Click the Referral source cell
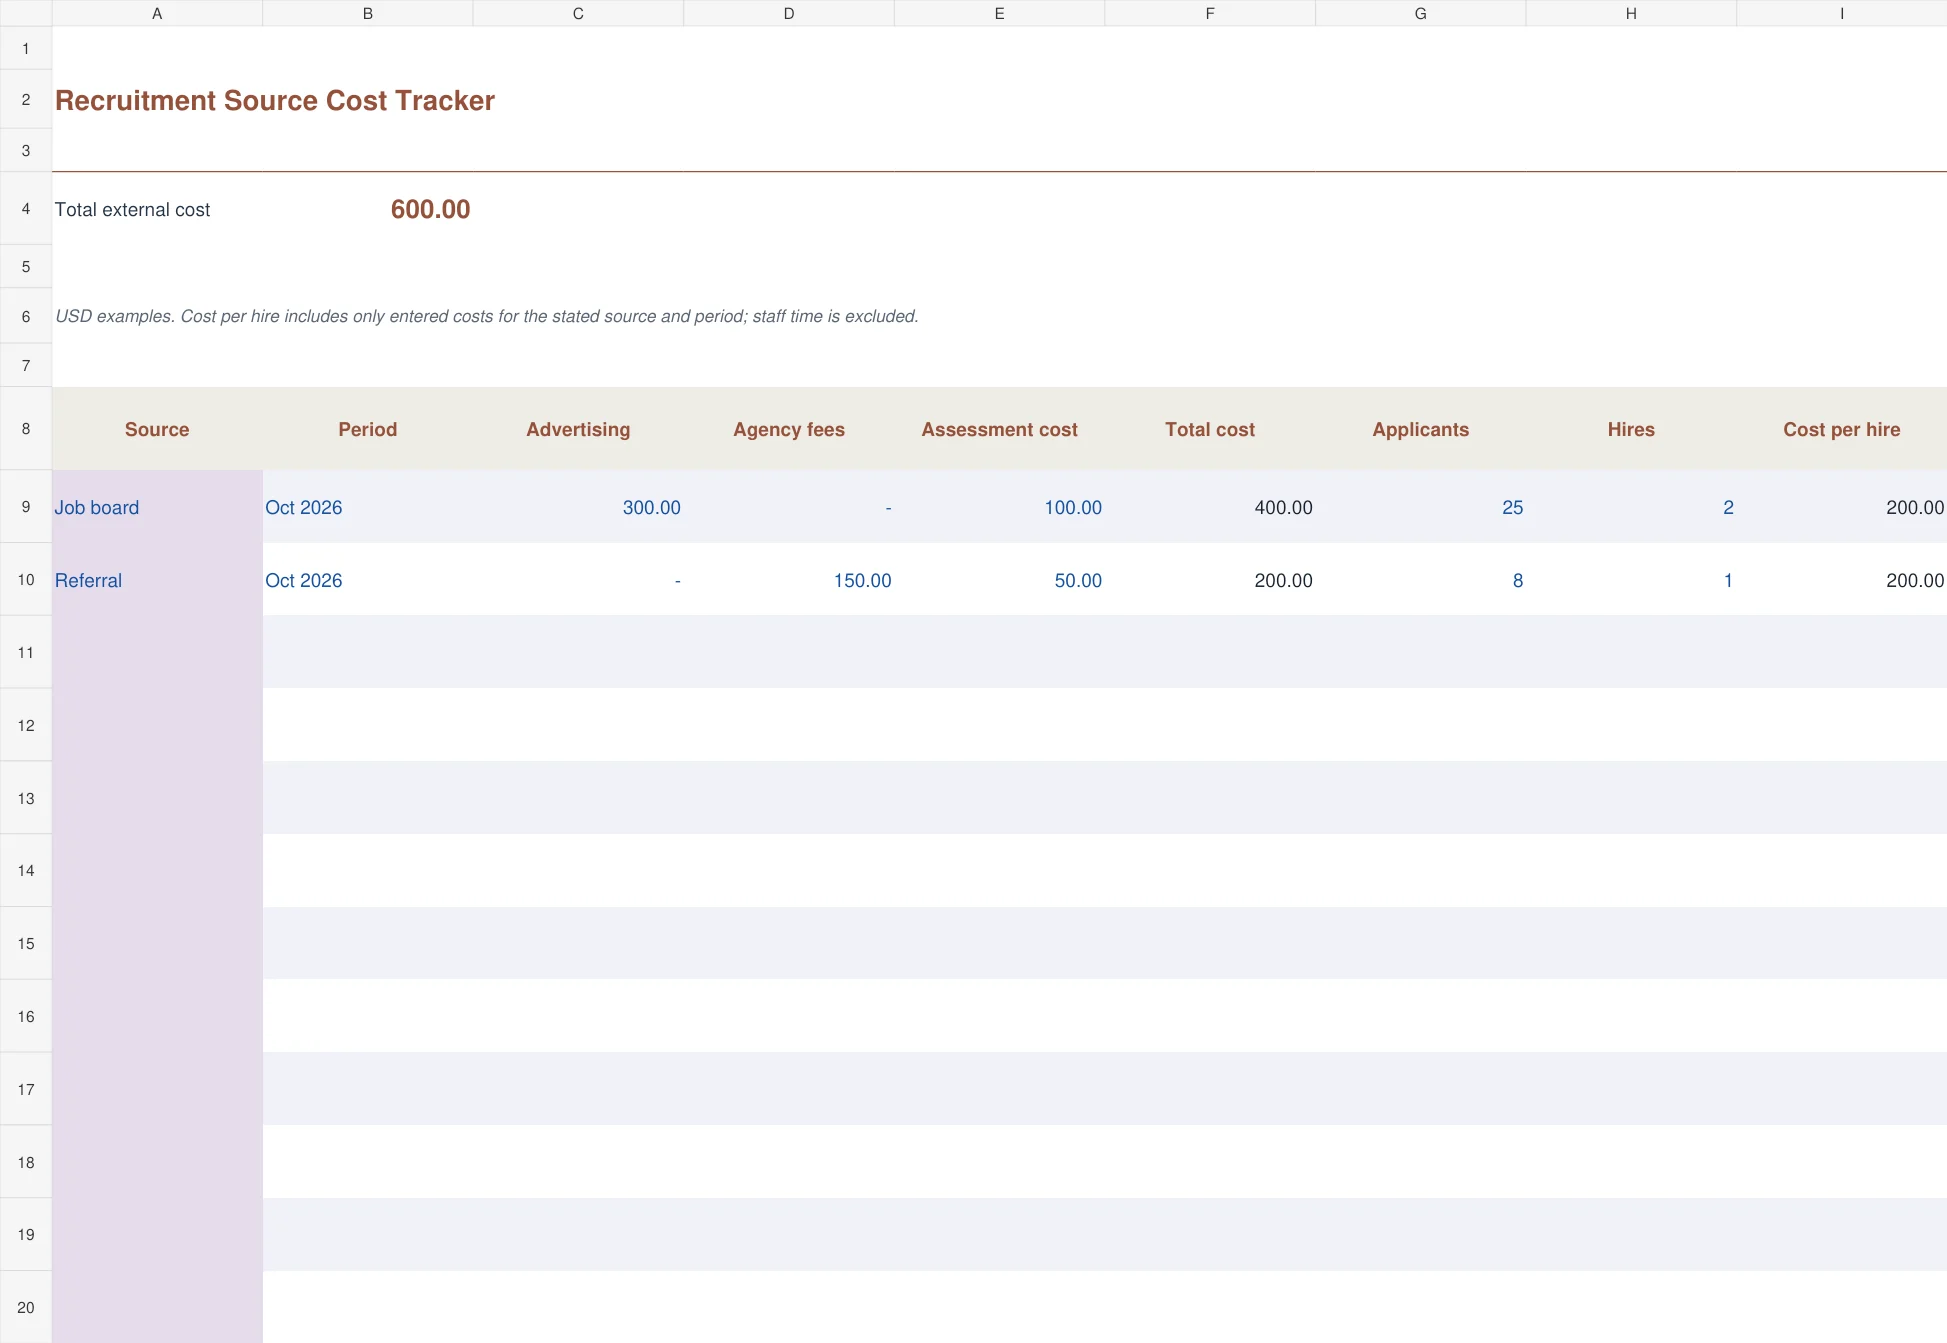Image resolution: width=1947 pixels, height=1343 pixels. (157, 580)
